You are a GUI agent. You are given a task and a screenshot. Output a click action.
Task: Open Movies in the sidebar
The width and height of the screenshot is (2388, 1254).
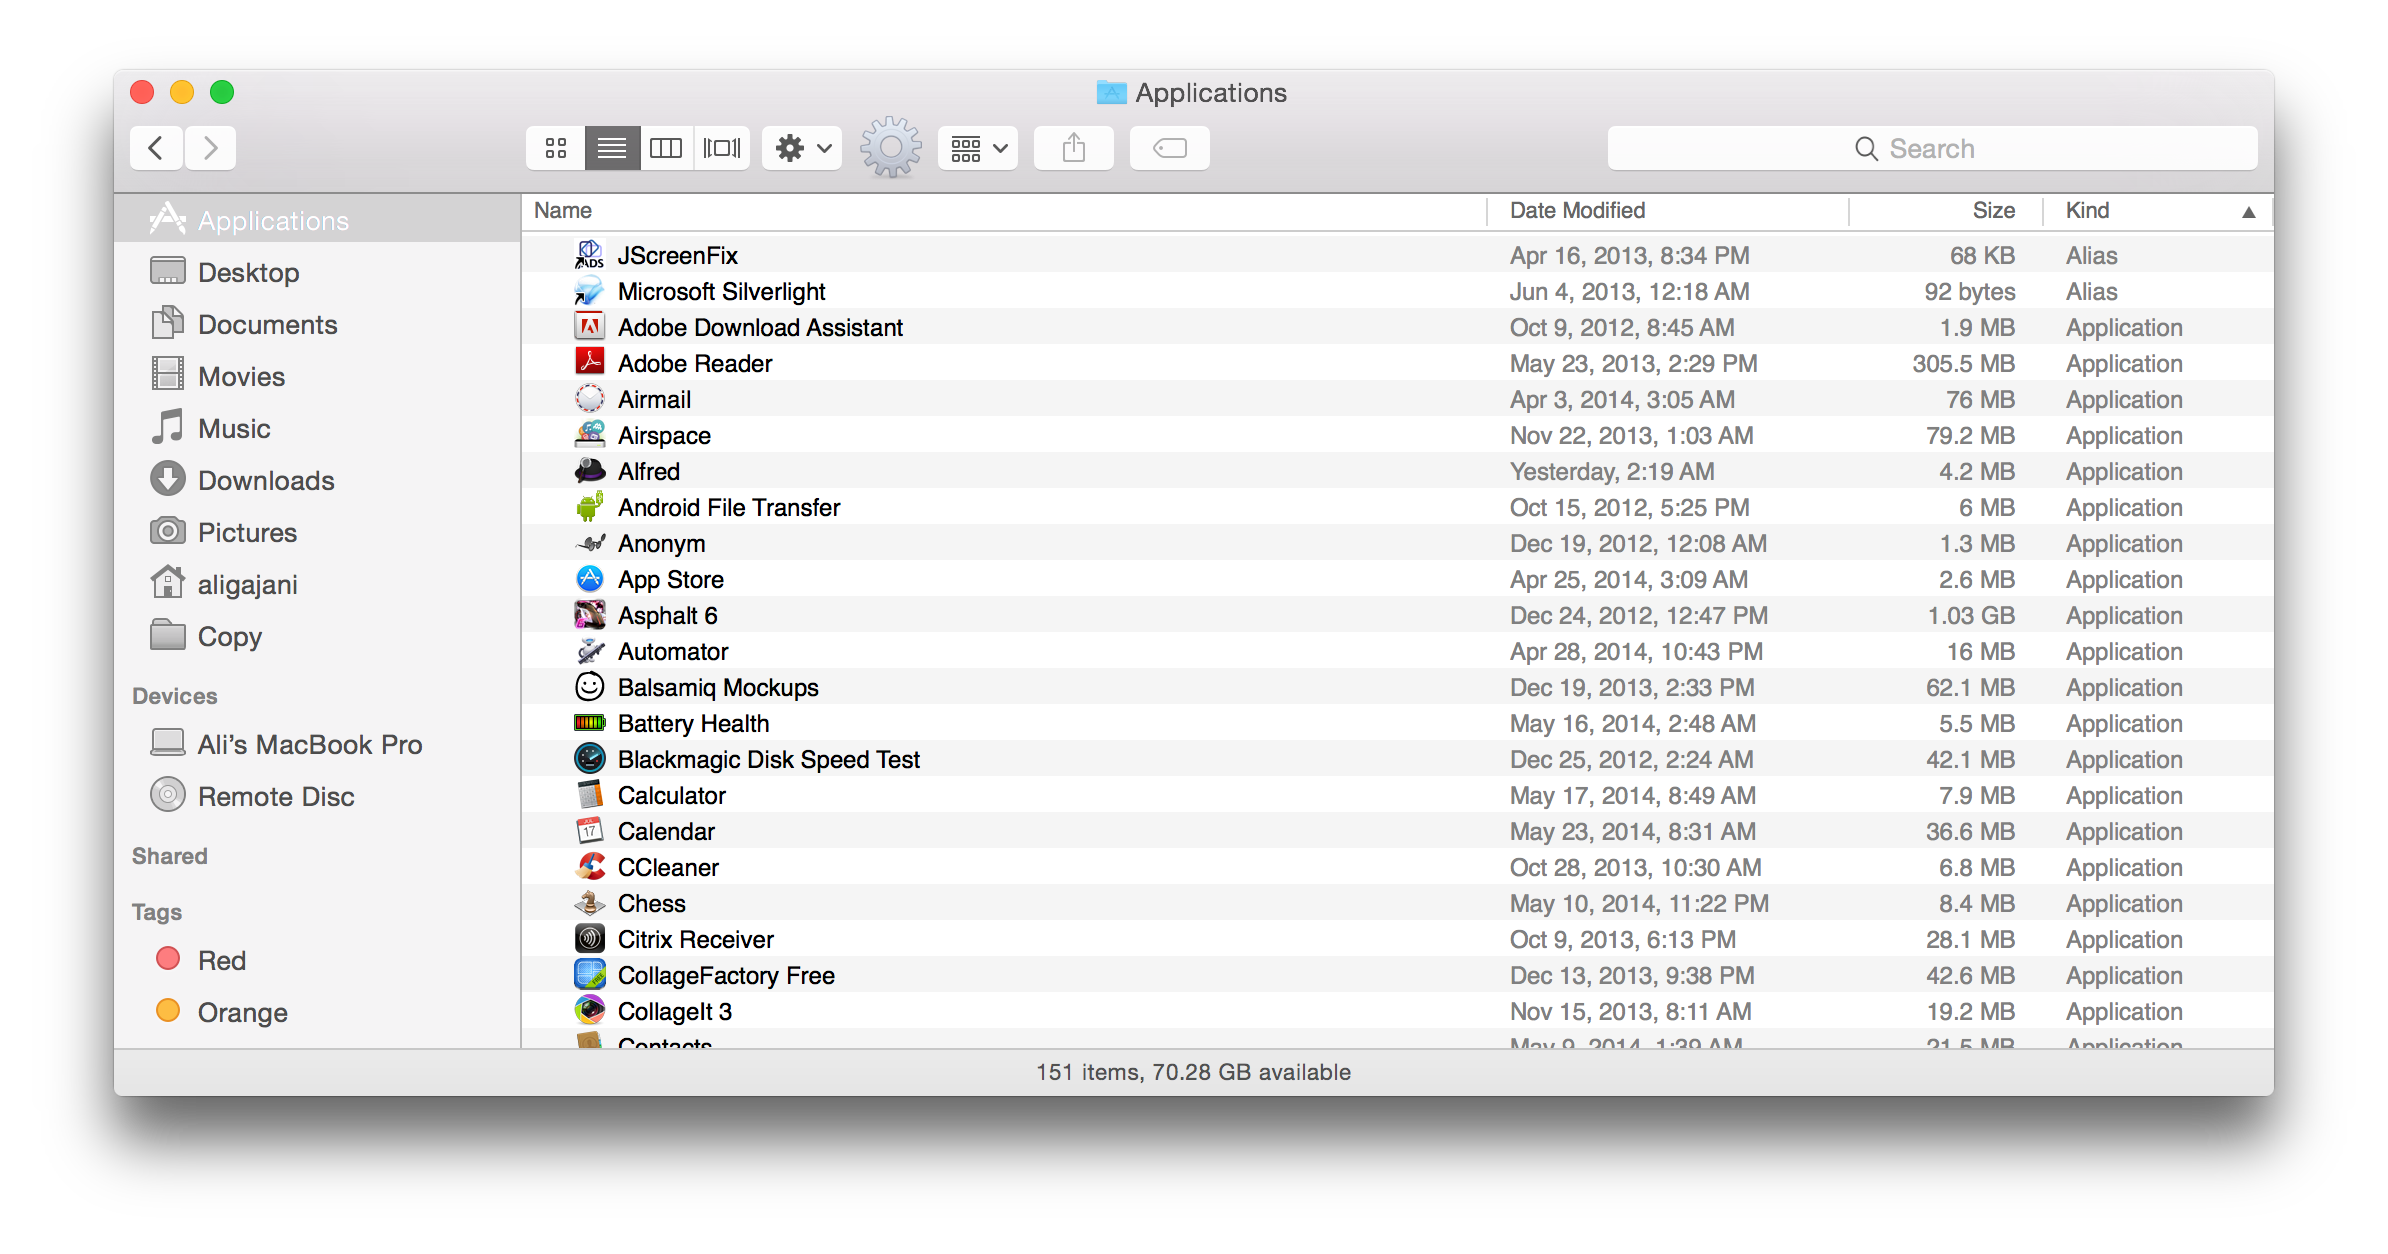pos(318,376)
